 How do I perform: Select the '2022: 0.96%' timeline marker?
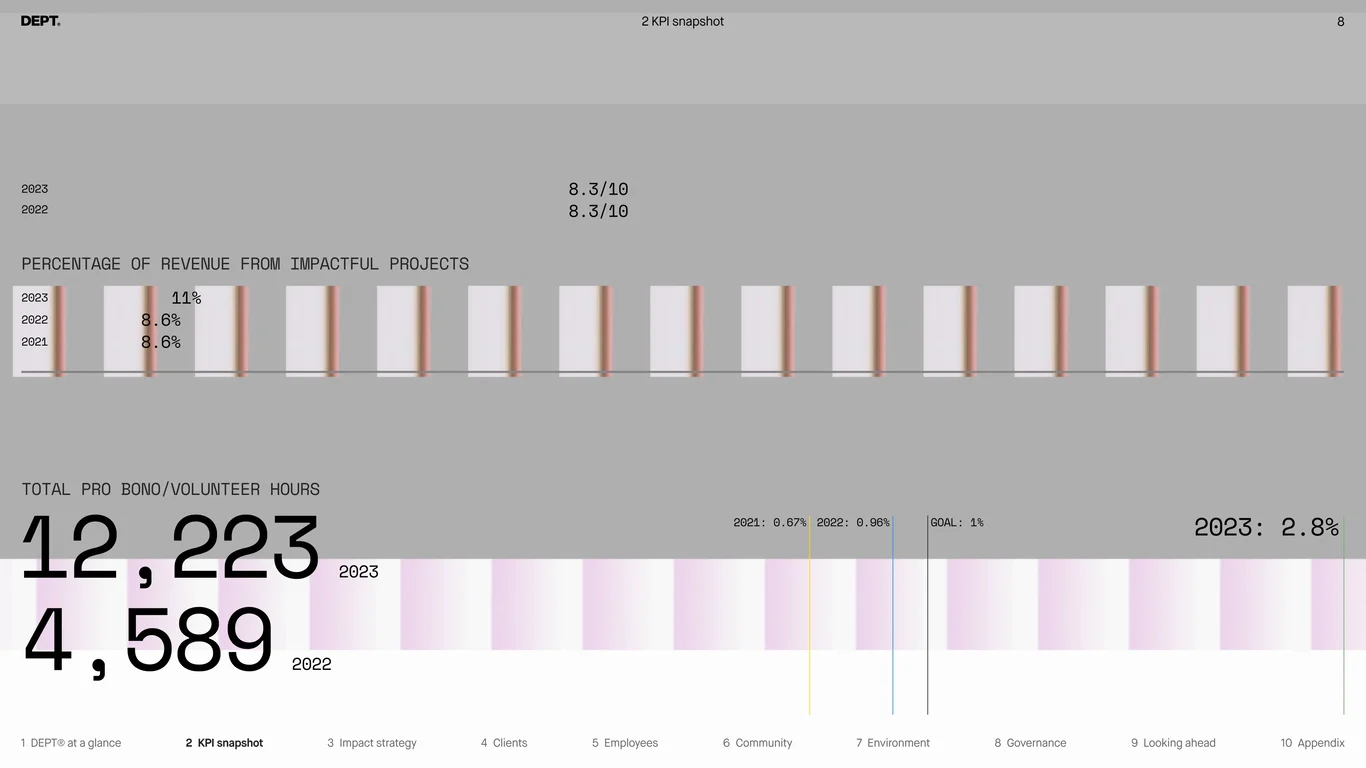point(853,522)
